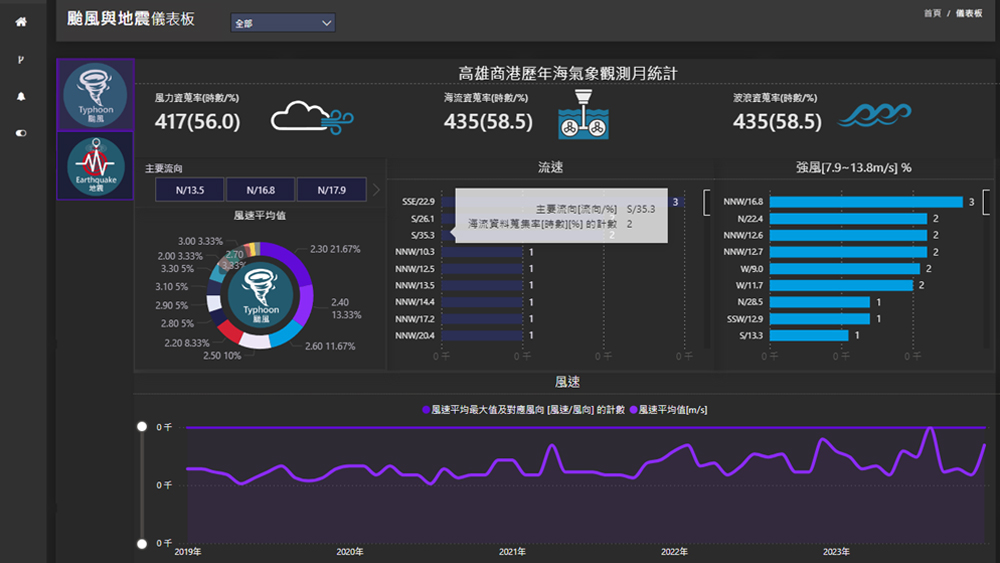The height and width of the screenshot is (563, 1000).
Task: Select the Earthquake 地震 tile
Action: (95, 166)
